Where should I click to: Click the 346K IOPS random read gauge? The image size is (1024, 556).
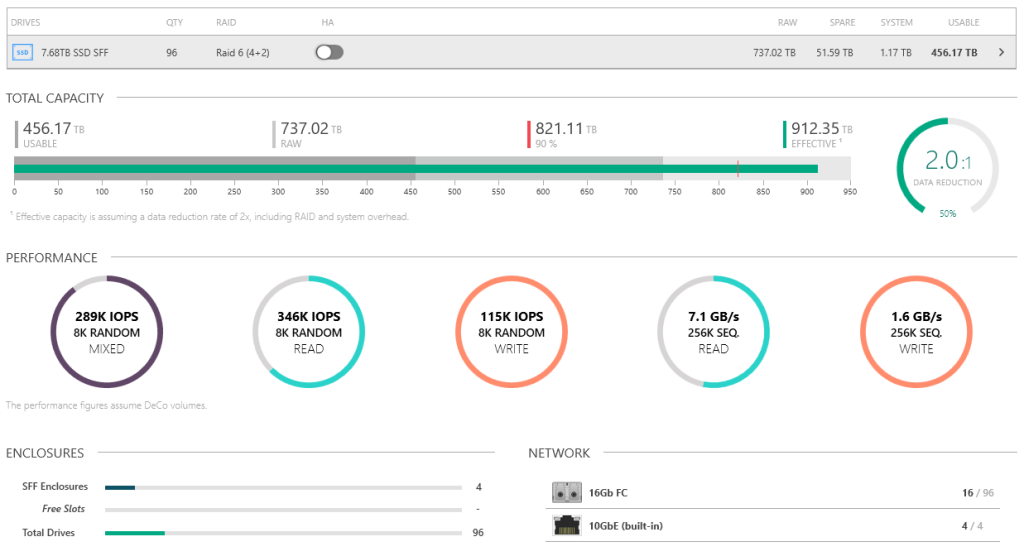(x=309, y=332)
